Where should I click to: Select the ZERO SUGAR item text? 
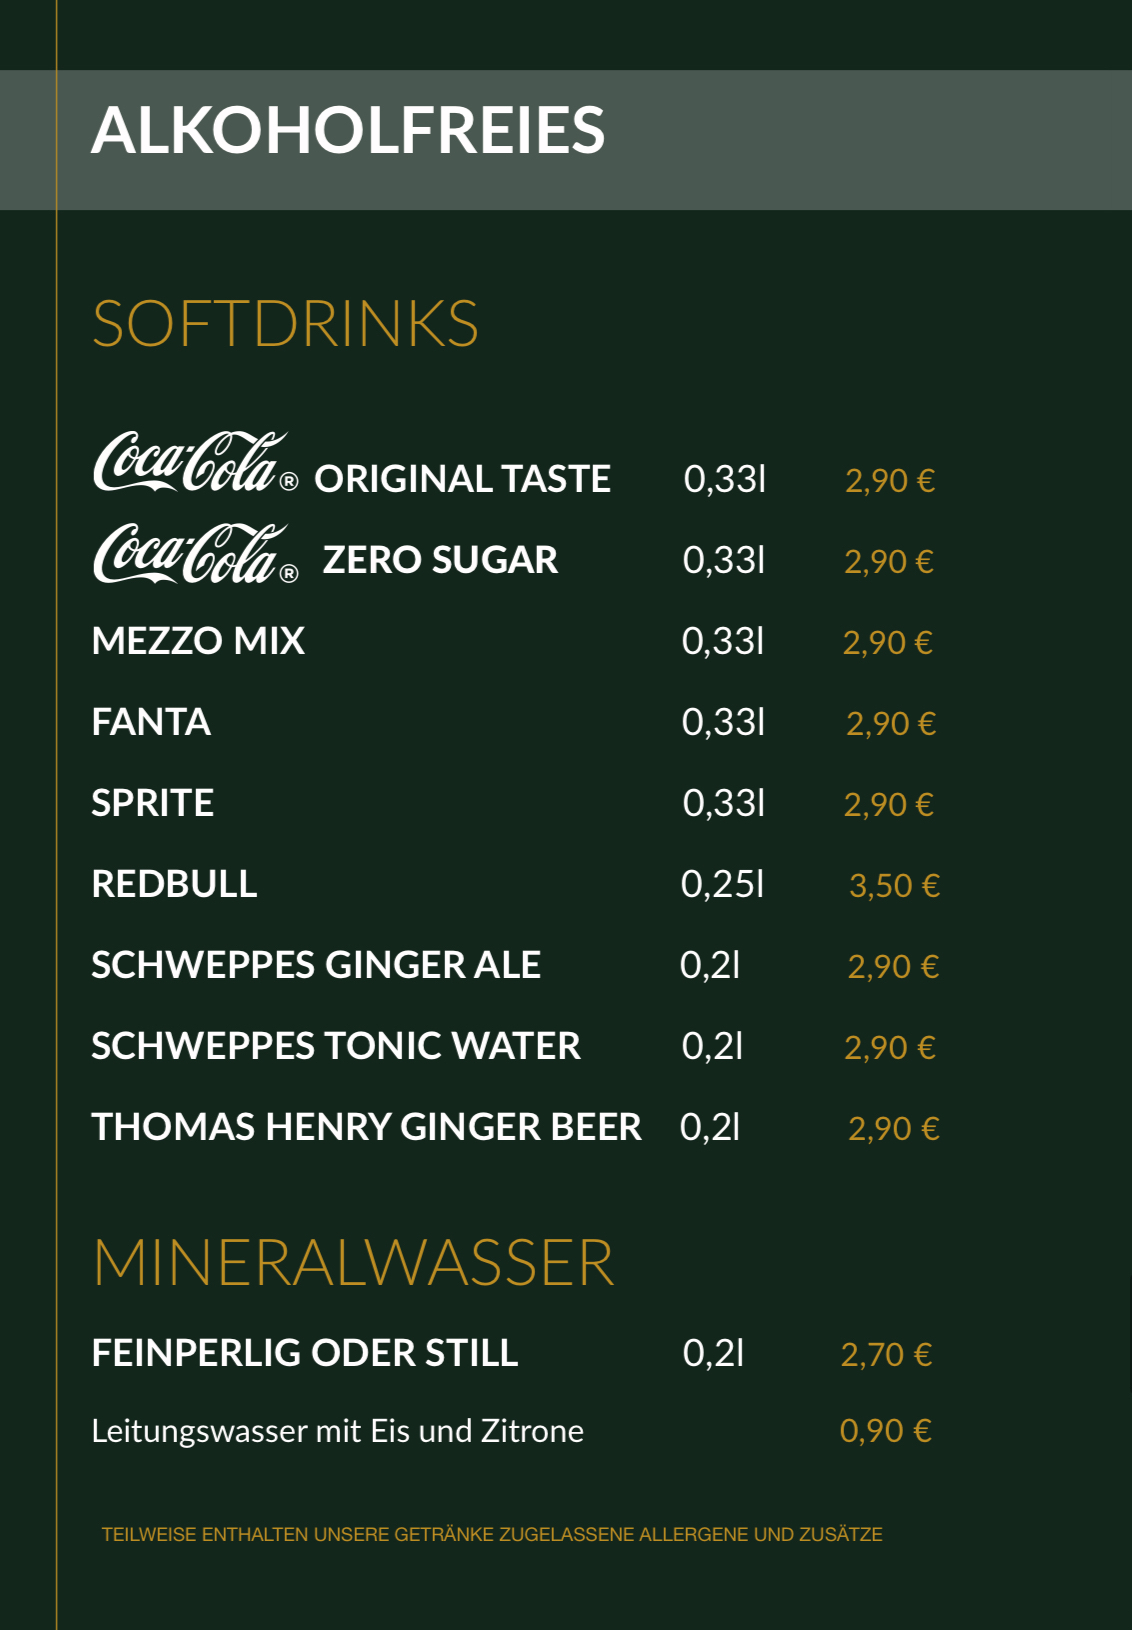[x=440, y=560]
